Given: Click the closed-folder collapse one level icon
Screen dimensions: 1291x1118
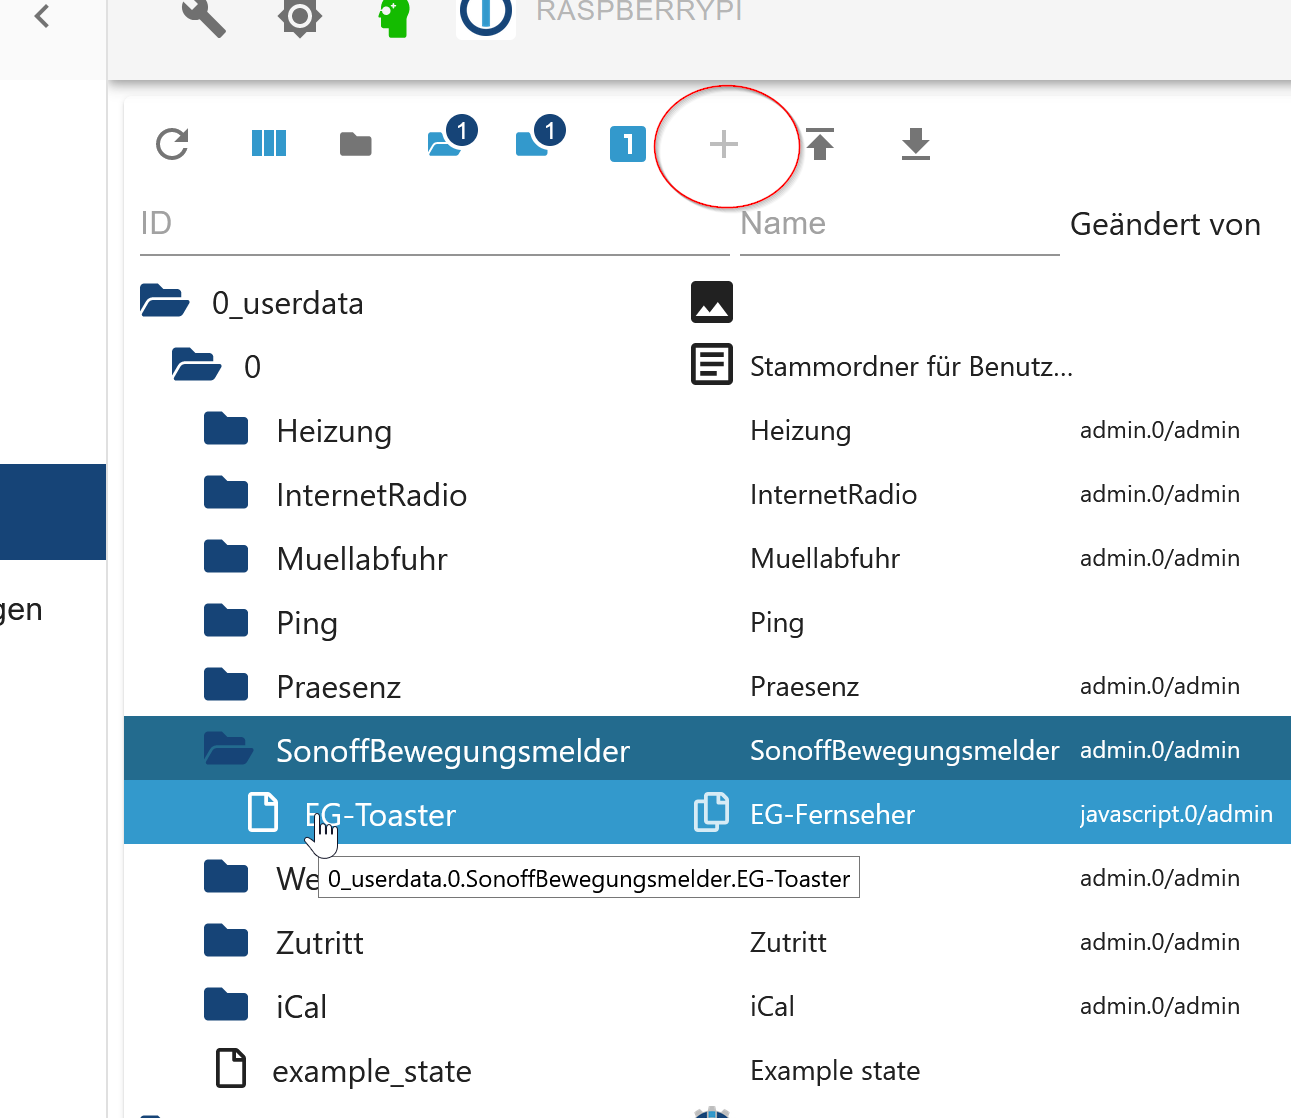Looking at the screenshot, I should tap(540, 137).
